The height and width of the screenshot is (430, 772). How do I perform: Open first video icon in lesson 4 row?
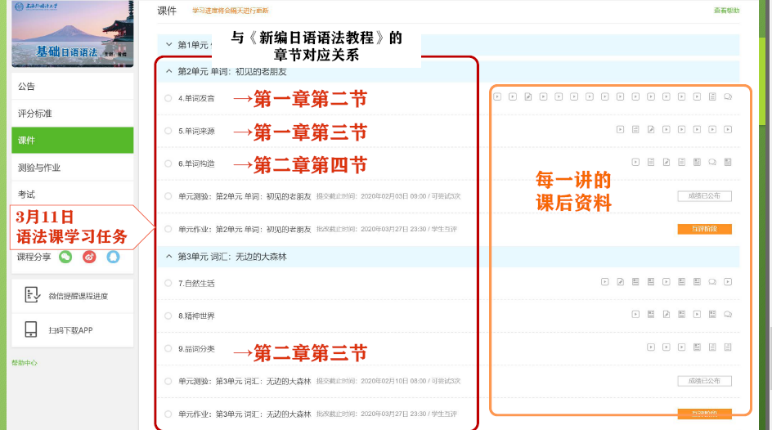[497, 97]
